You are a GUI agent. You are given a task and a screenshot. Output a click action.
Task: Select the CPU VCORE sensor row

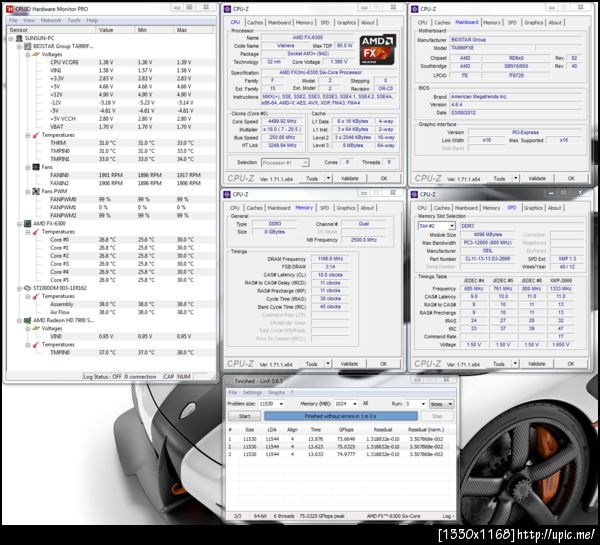111,62
